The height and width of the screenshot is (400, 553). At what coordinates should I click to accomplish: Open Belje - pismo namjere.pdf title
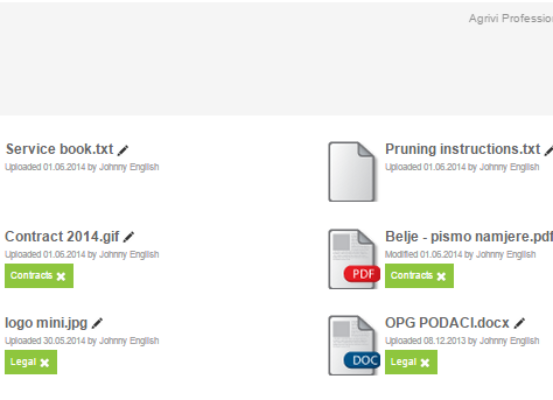click(469, 237)
